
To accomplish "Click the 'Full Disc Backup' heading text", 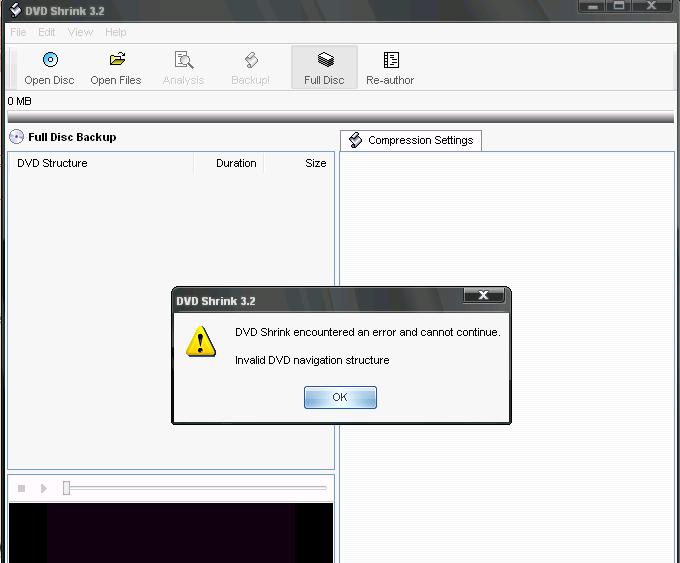I will pos(72,137).
